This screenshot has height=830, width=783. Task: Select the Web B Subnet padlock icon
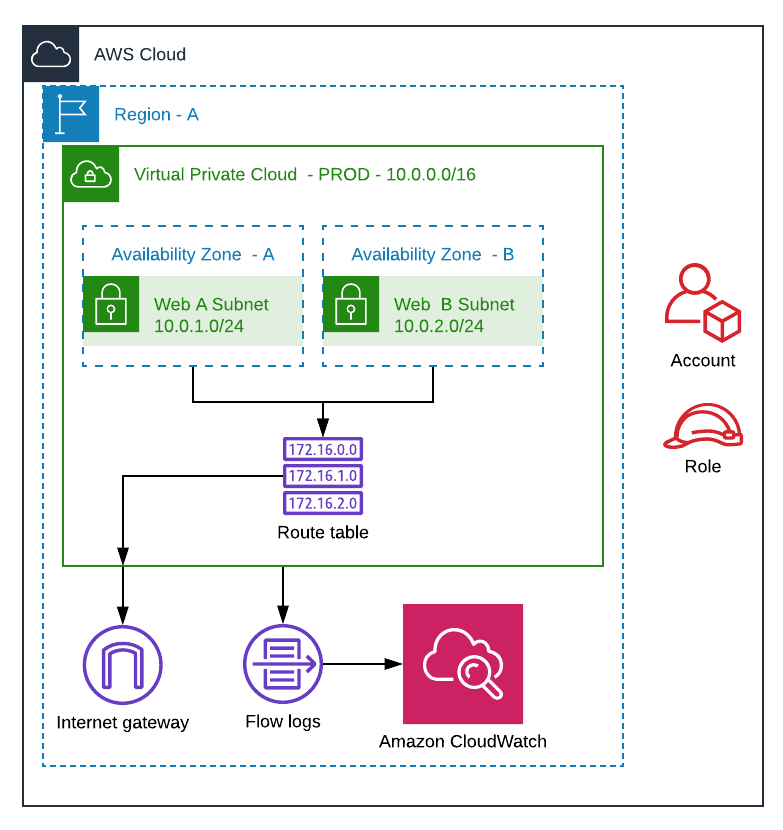[x=351, y=304]
